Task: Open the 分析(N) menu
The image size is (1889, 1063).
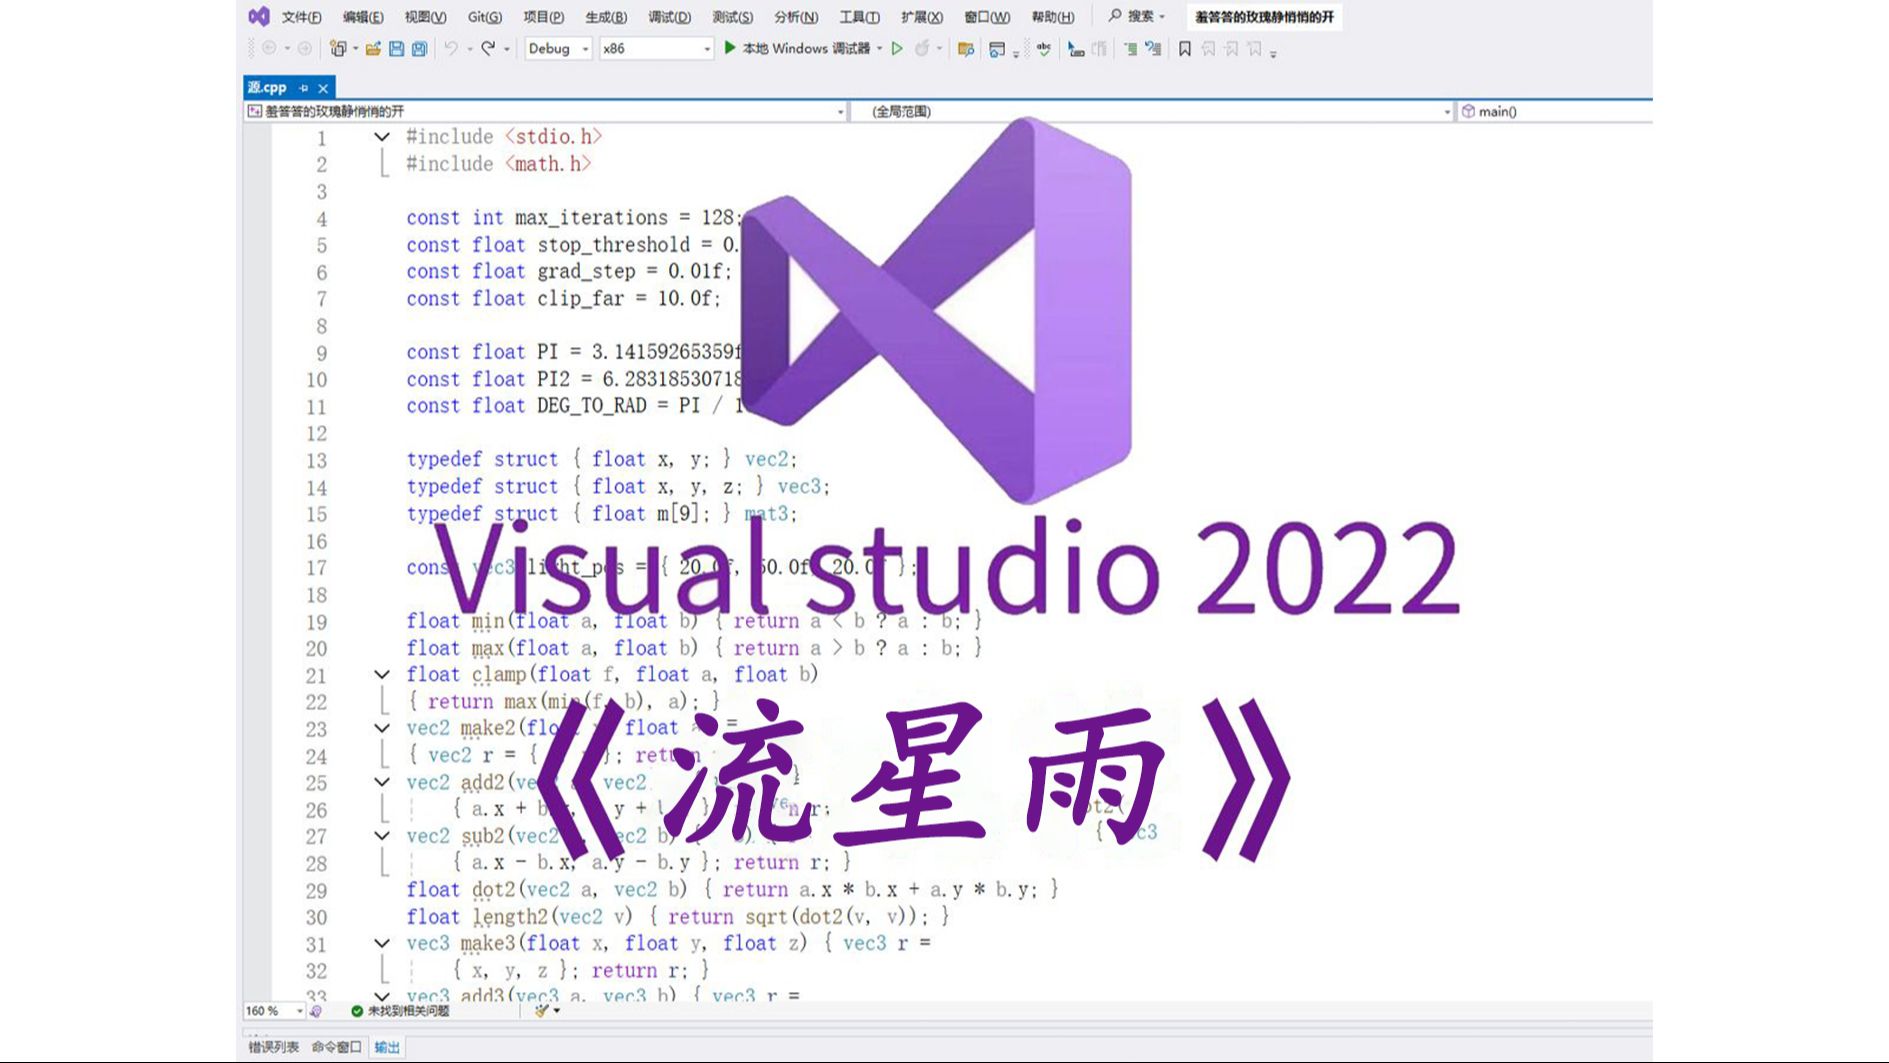Action: (796, 17)
